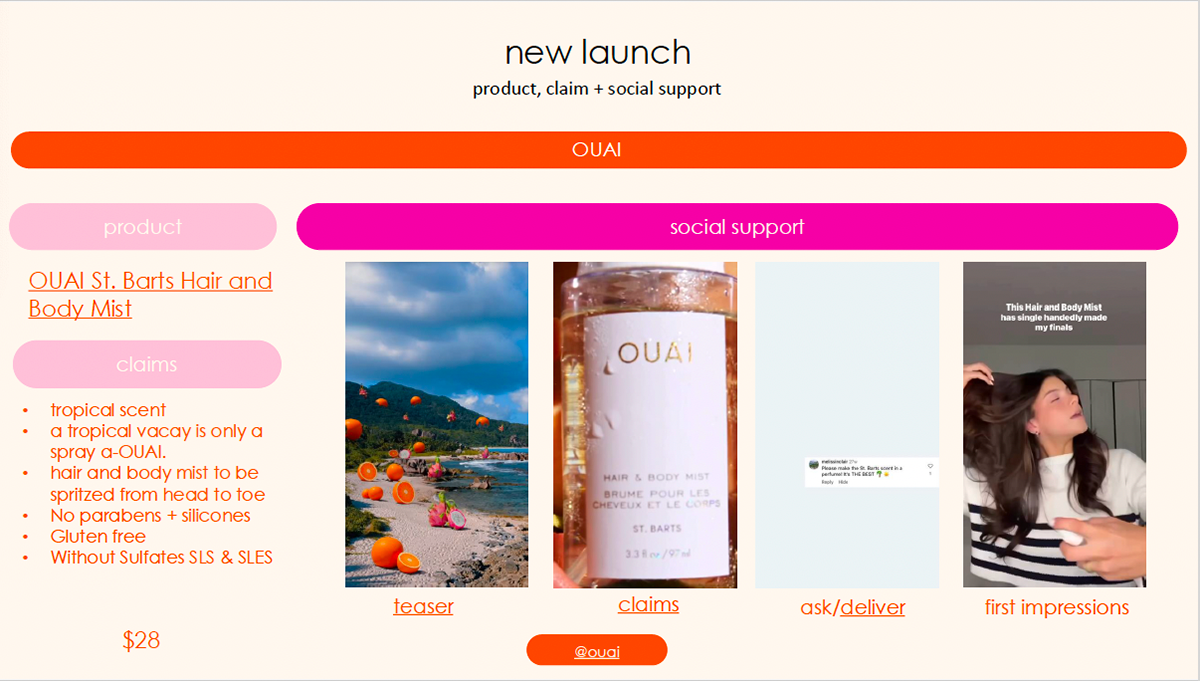Select the new launch title text
This screenshot has height=681, width=1200.
pos(597,52)
